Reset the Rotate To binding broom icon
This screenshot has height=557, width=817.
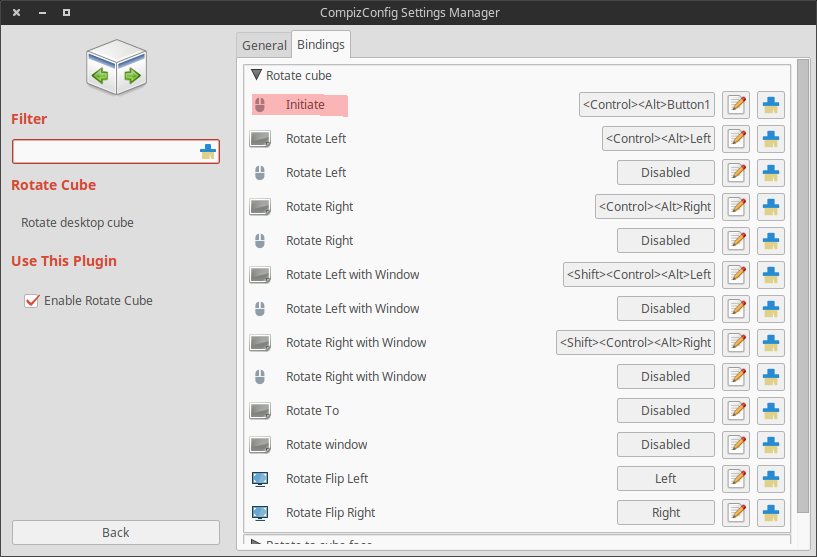point(771,411)
